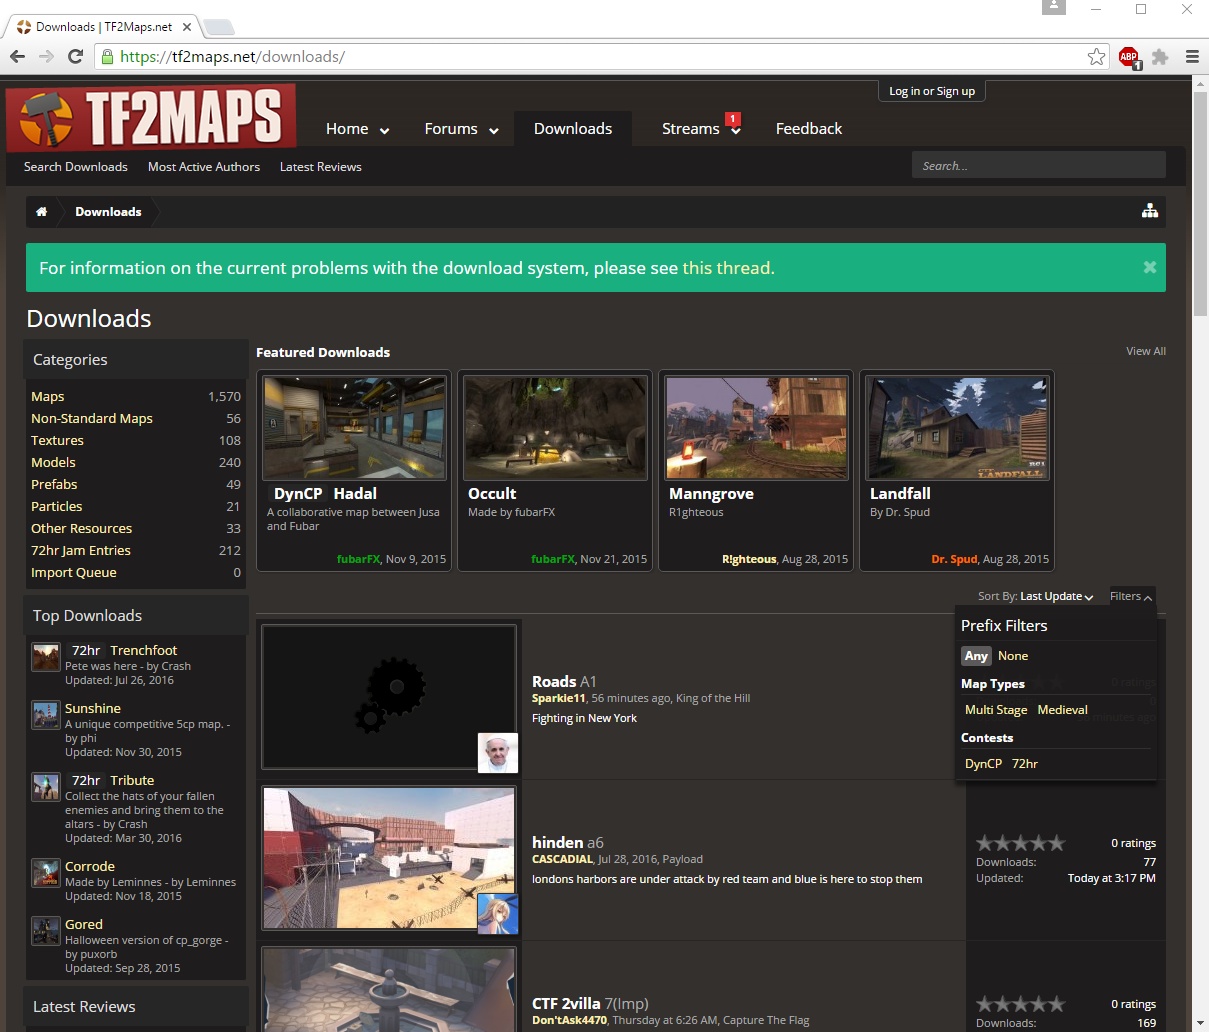Follow the 'this thread' link in the notice
This screenshot has height=1032, width=1209.
[x=726, y=268]
